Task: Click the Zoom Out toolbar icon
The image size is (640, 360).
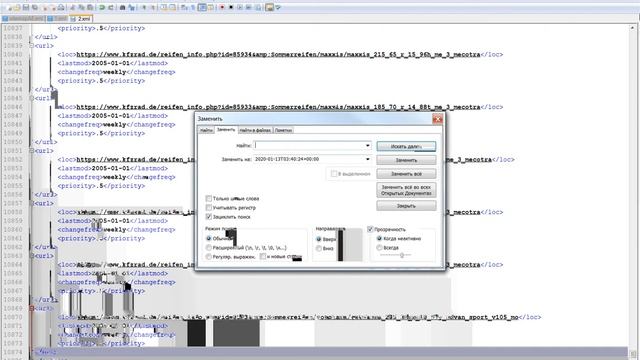Action: pyautogui.click(x=153, y=7)
